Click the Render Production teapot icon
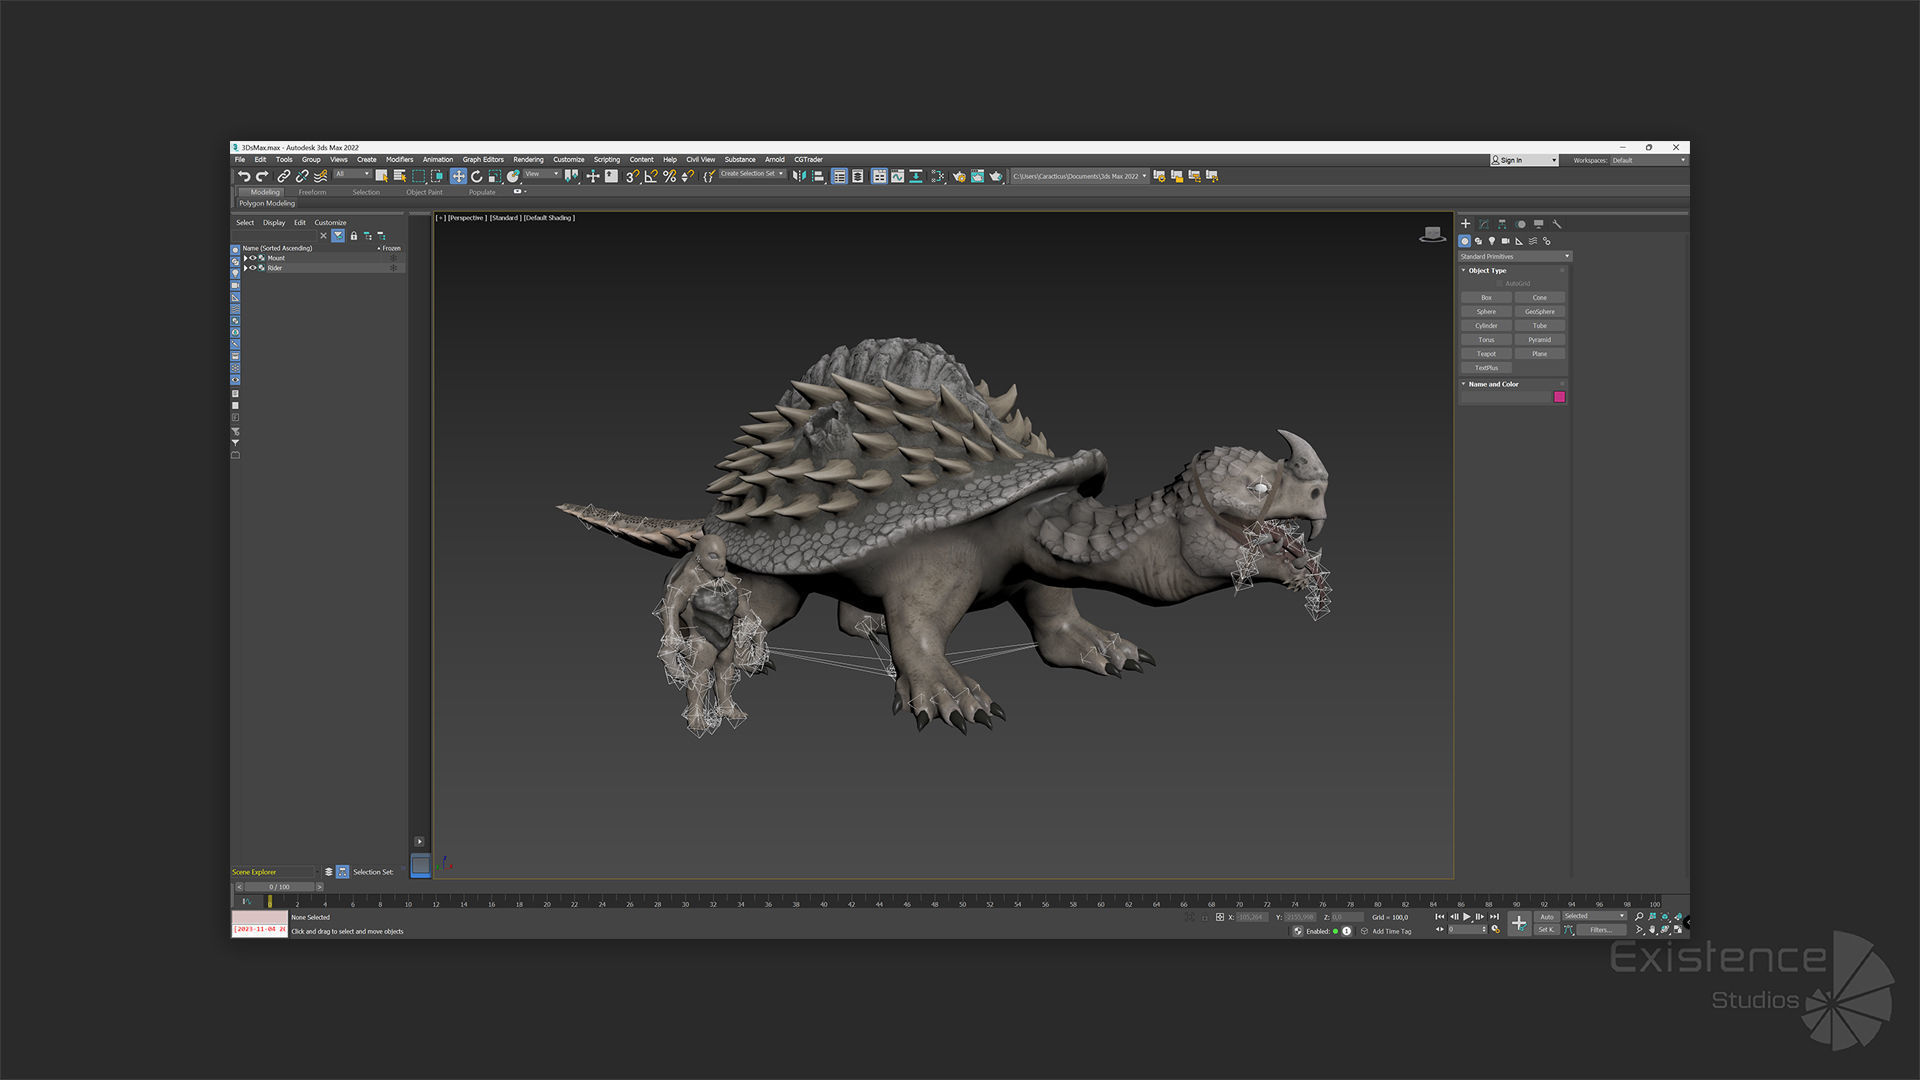This screenshot has height=1080, width=1920. click(x=996, y=176)
